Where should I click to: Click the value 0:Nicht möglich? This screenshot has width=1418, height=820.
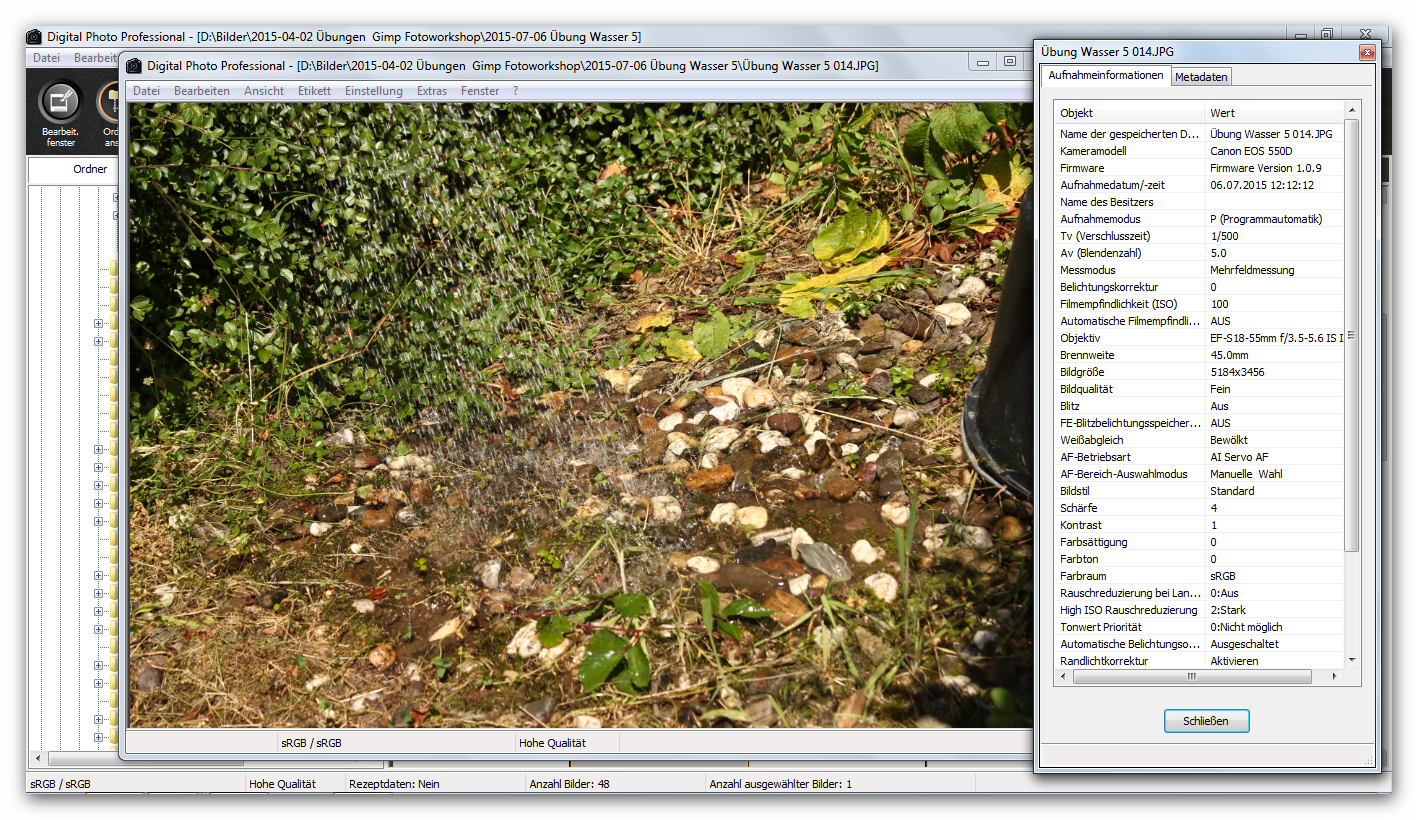pos(1246,627)
